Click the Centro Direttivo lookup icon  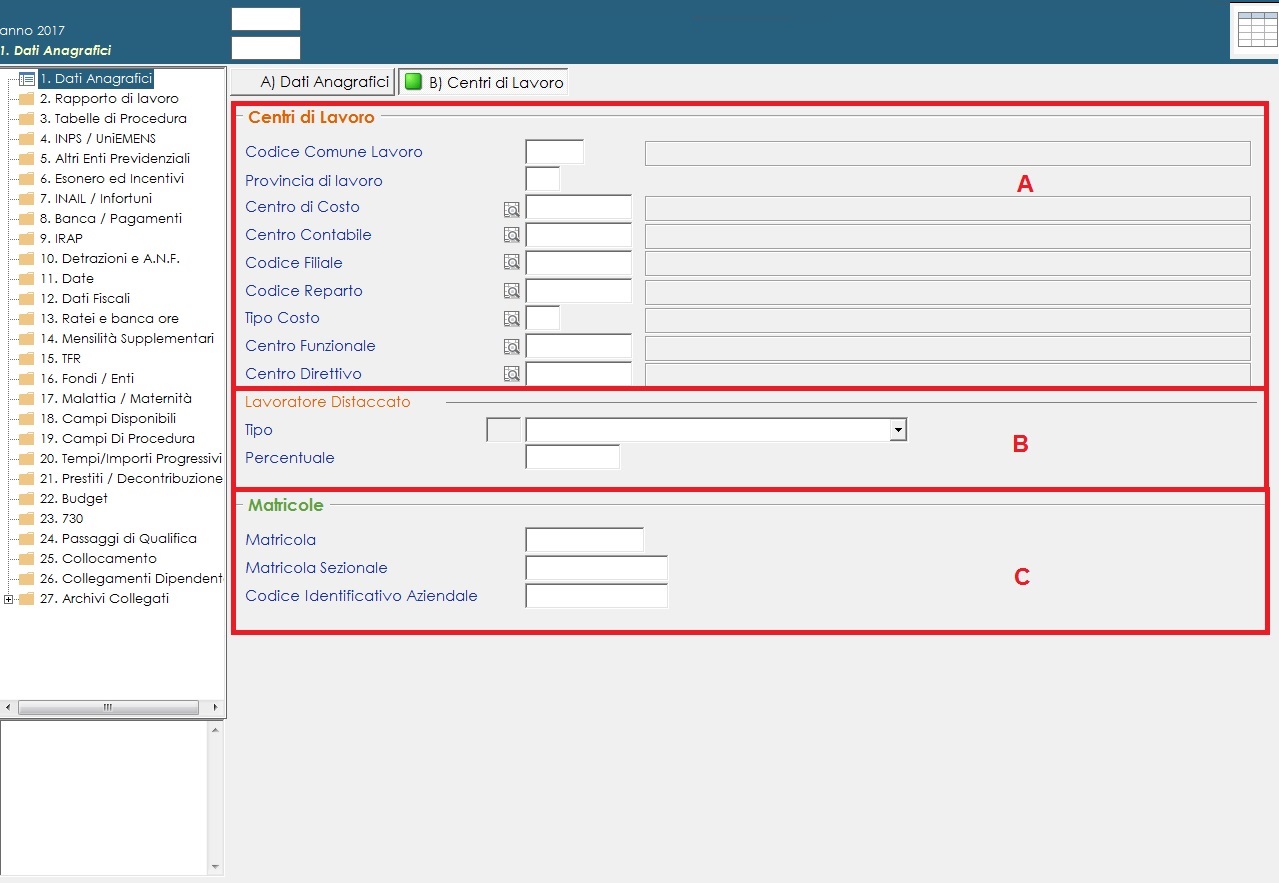pos(511,374)
